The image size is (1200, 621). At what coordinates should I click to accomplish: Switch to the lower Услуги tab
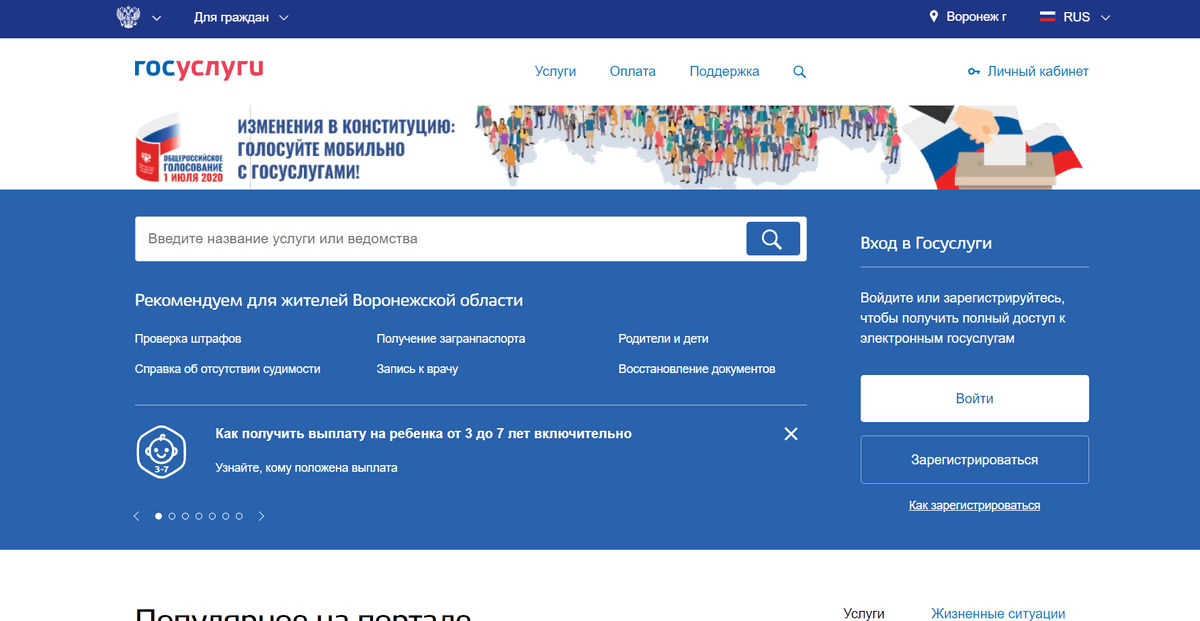(x=864, y=613)
